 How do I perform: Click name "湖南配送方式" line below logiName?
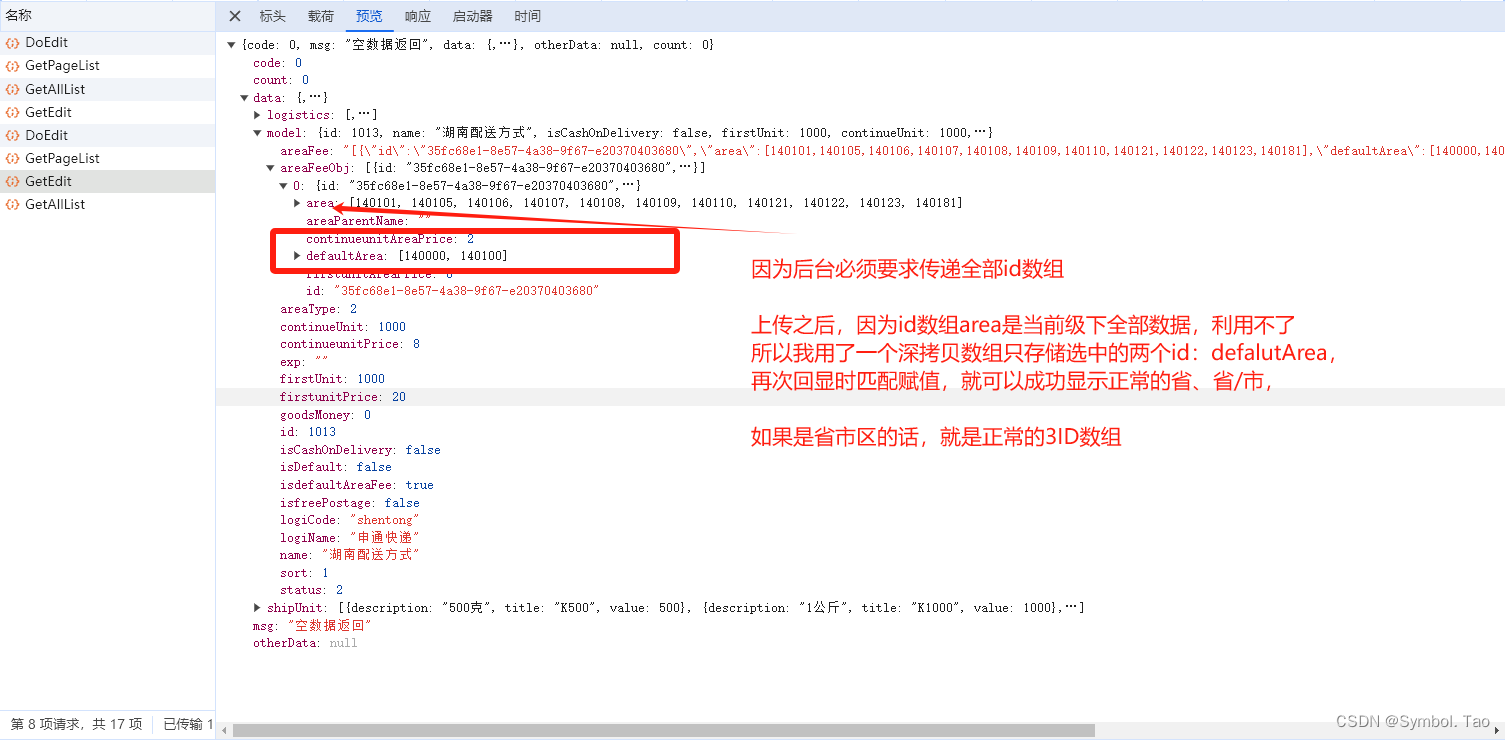(x=350, y=555)
